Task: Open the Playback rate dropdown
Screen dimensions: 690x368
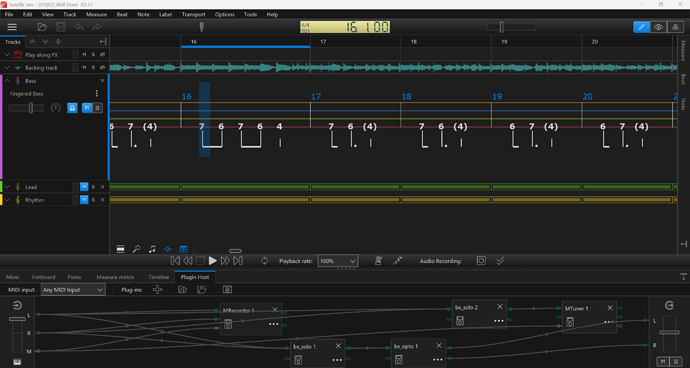Action: click(338, 261)
